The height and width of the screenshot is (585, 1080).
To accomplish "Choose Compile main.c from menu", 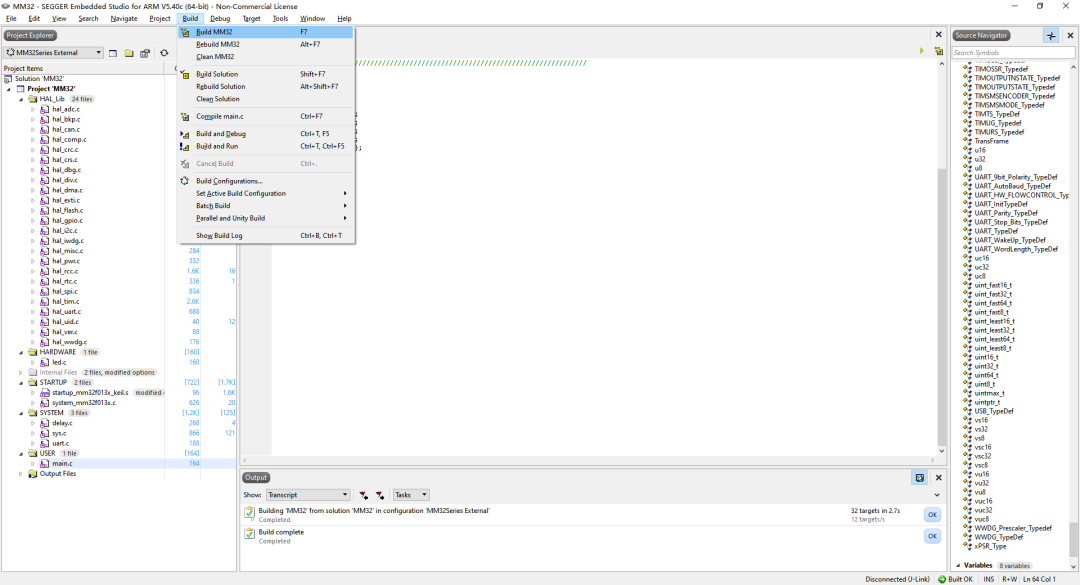I will pyautogui.click(x=266, y=116).
